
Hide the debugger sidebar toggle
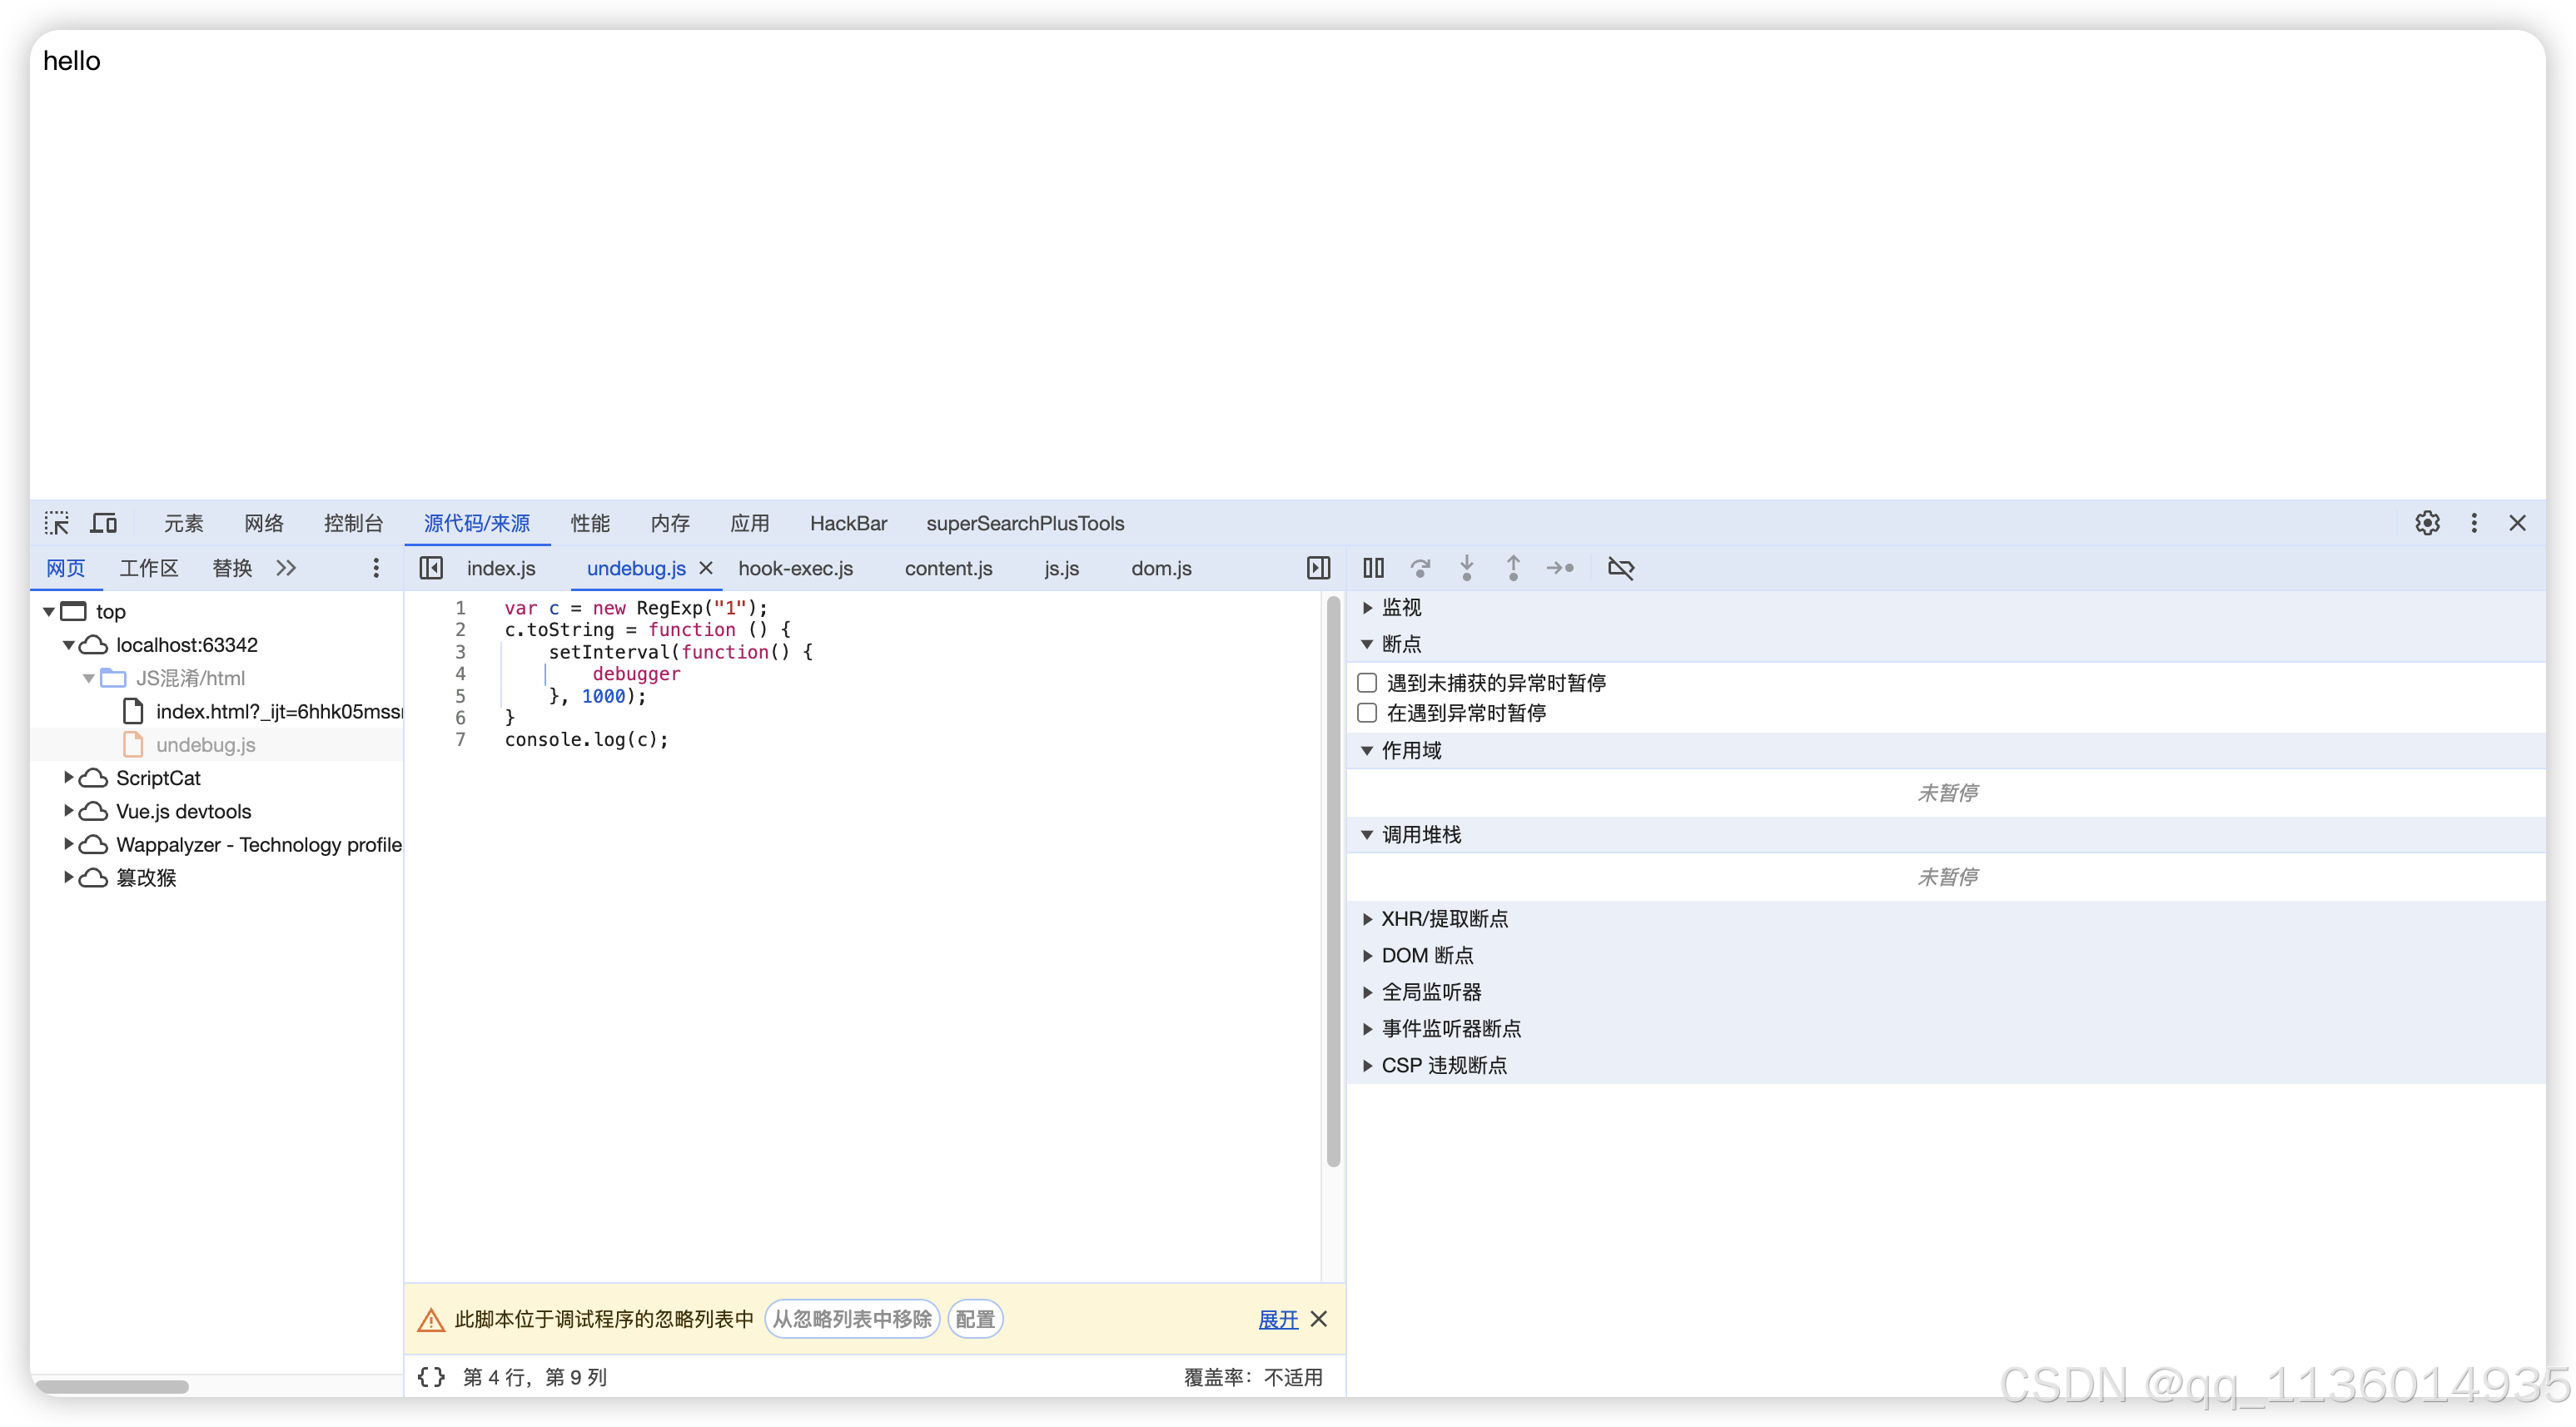(1318, 568)
